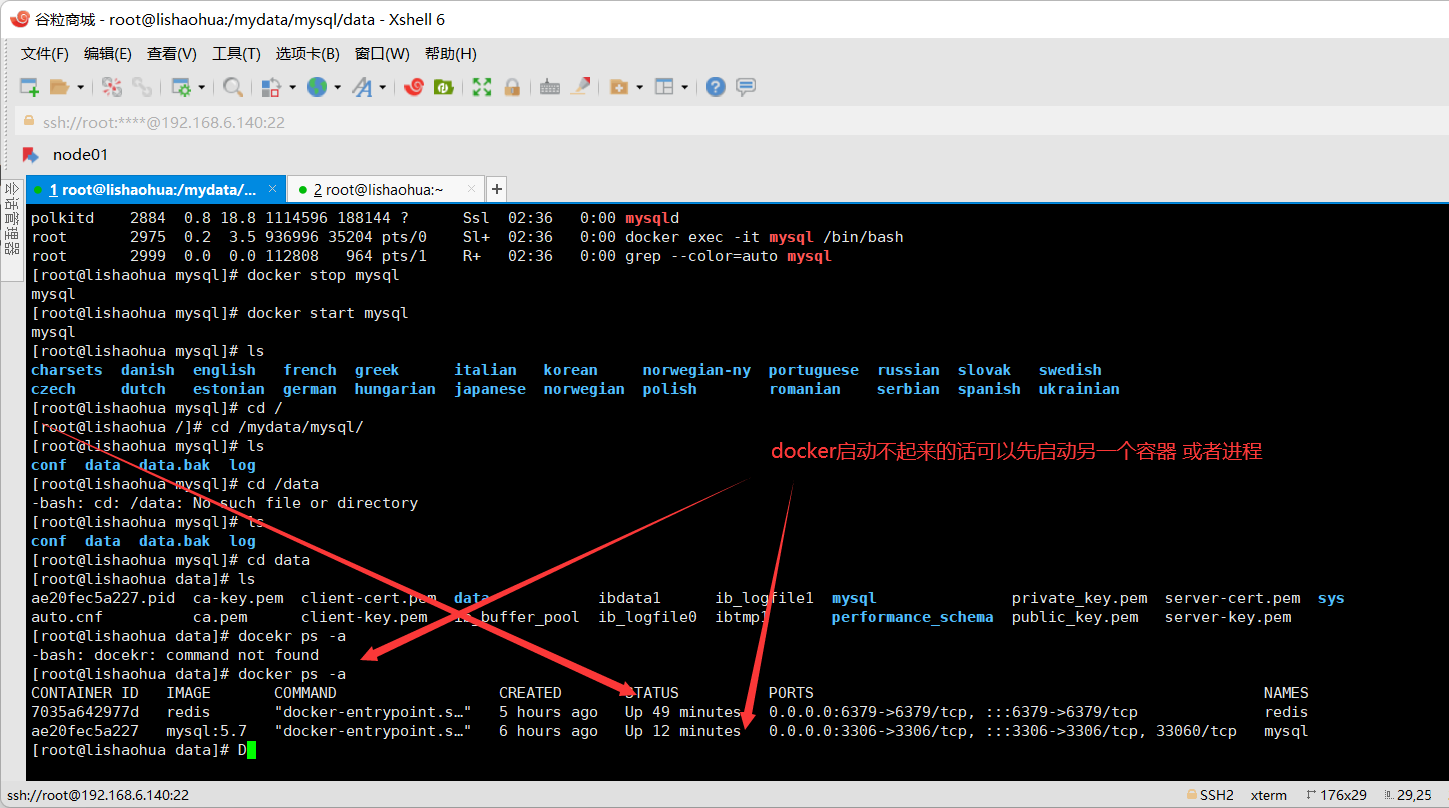
Task: Click 'mysql:5.7' image cell
Action: tap(206, 731)
